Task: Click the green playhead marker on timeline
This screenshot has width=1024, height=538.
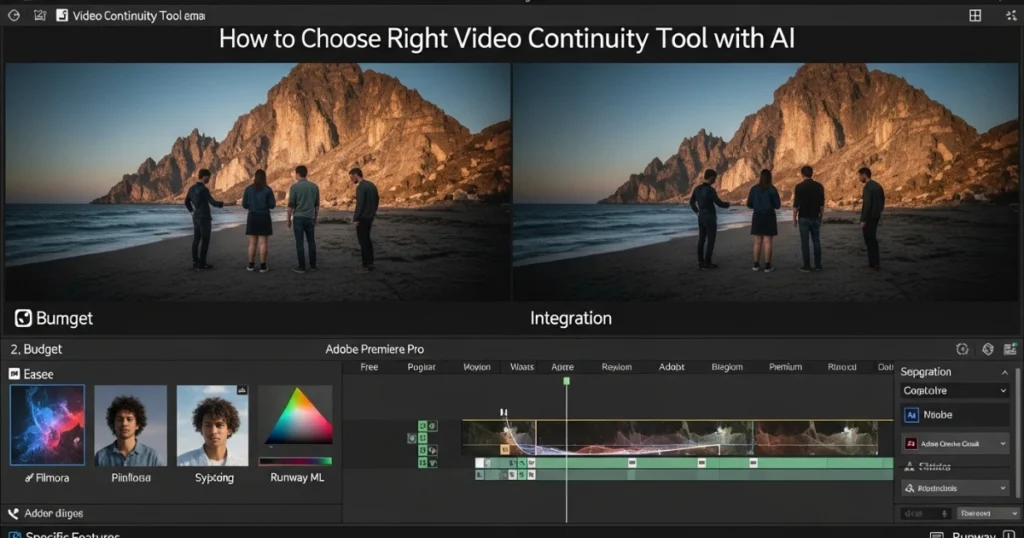Action: [x=566, y=381]
